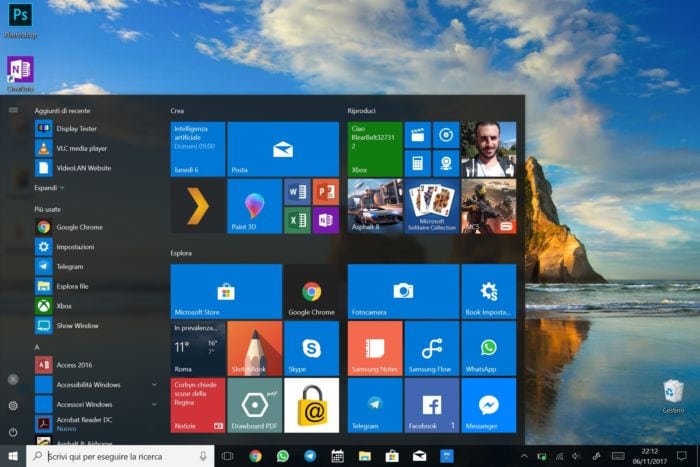Open the OneNote desktop shortcut
Viewport: 700px width, 467px height.
20,74
